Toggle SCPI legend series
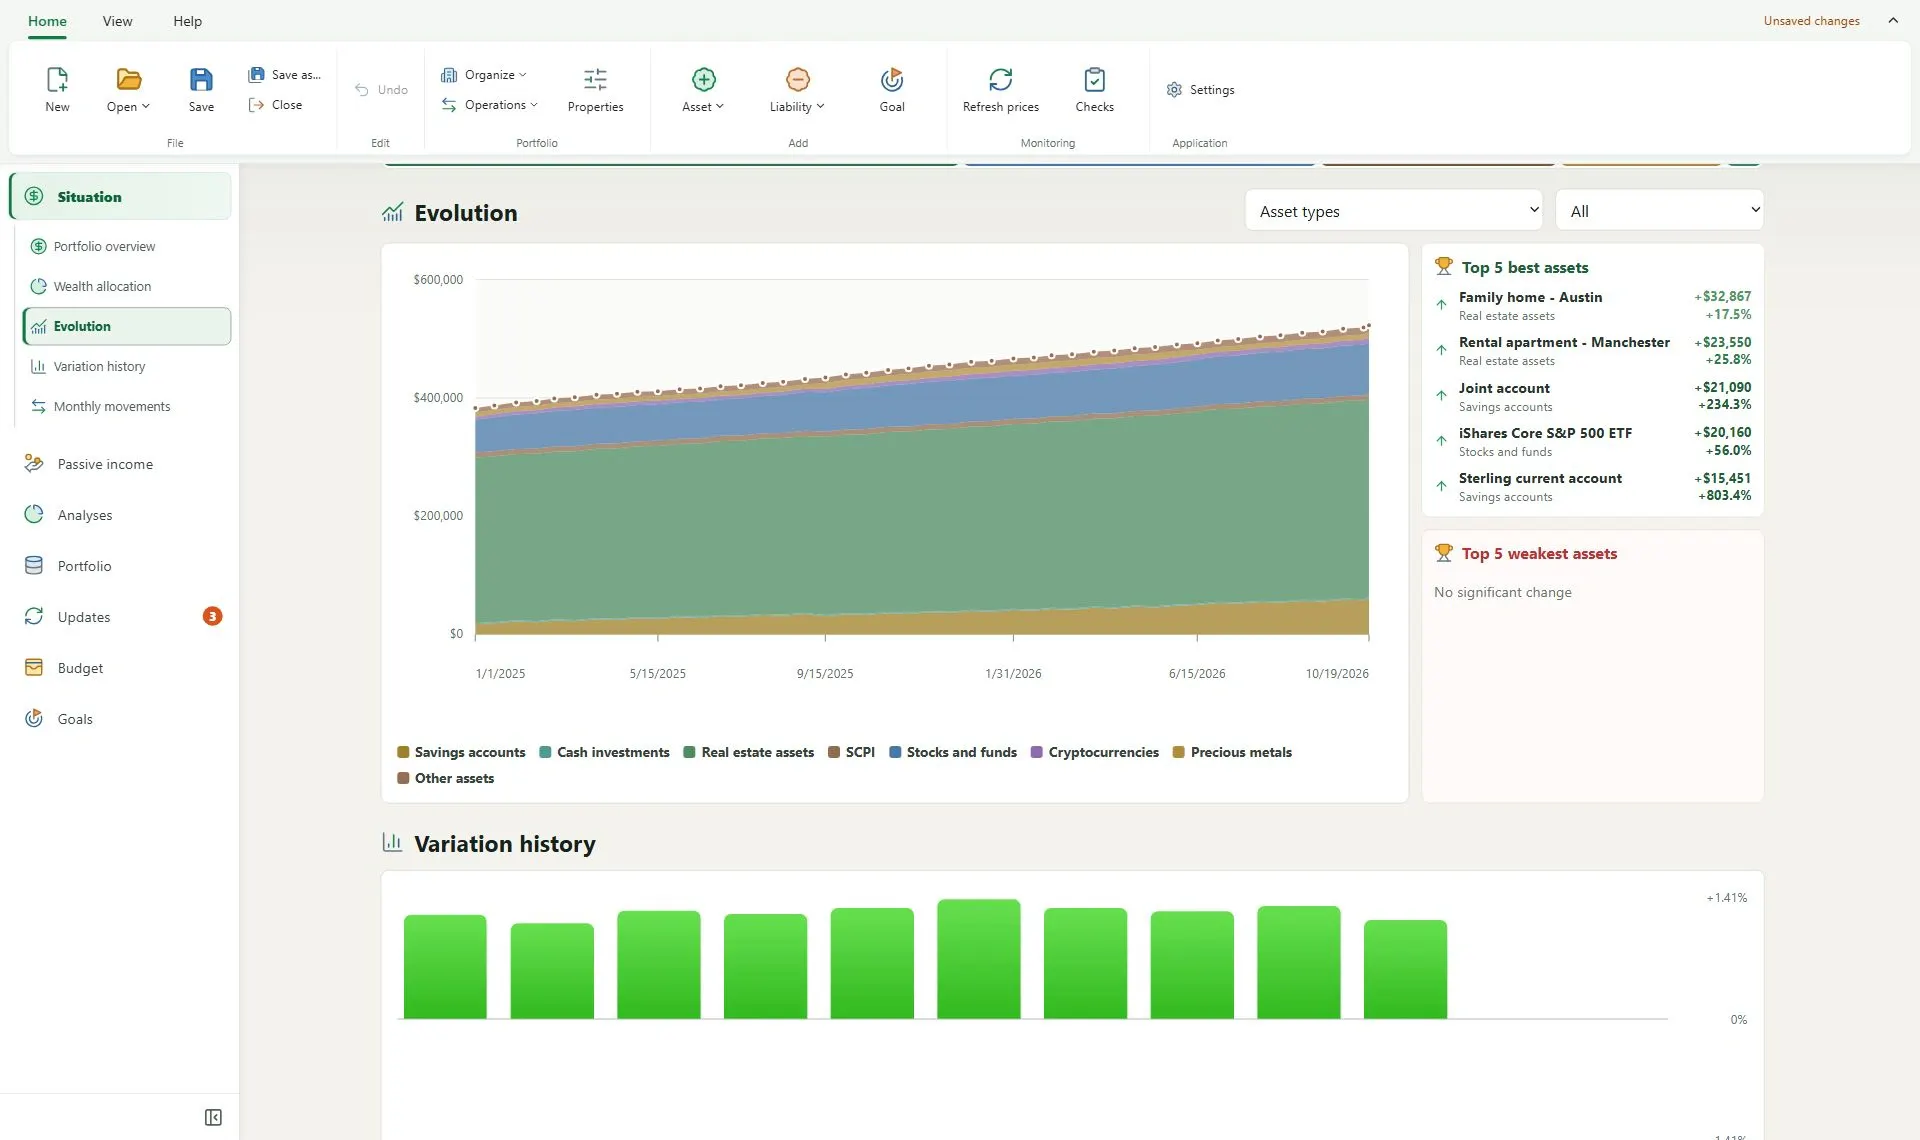1920x1140 pixels. [x=851, y=752]
